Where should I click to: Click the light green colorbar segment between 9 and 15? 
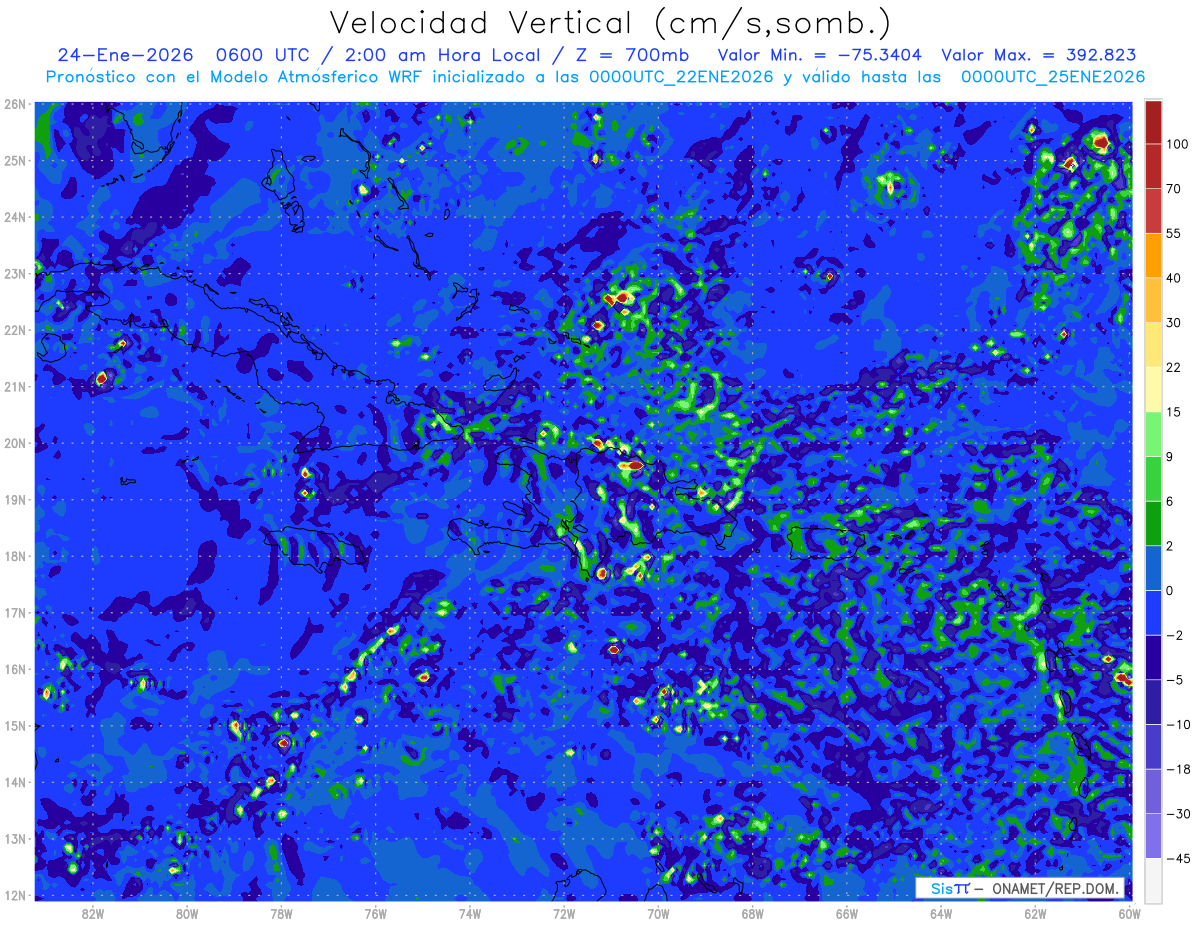(1153, 434)
